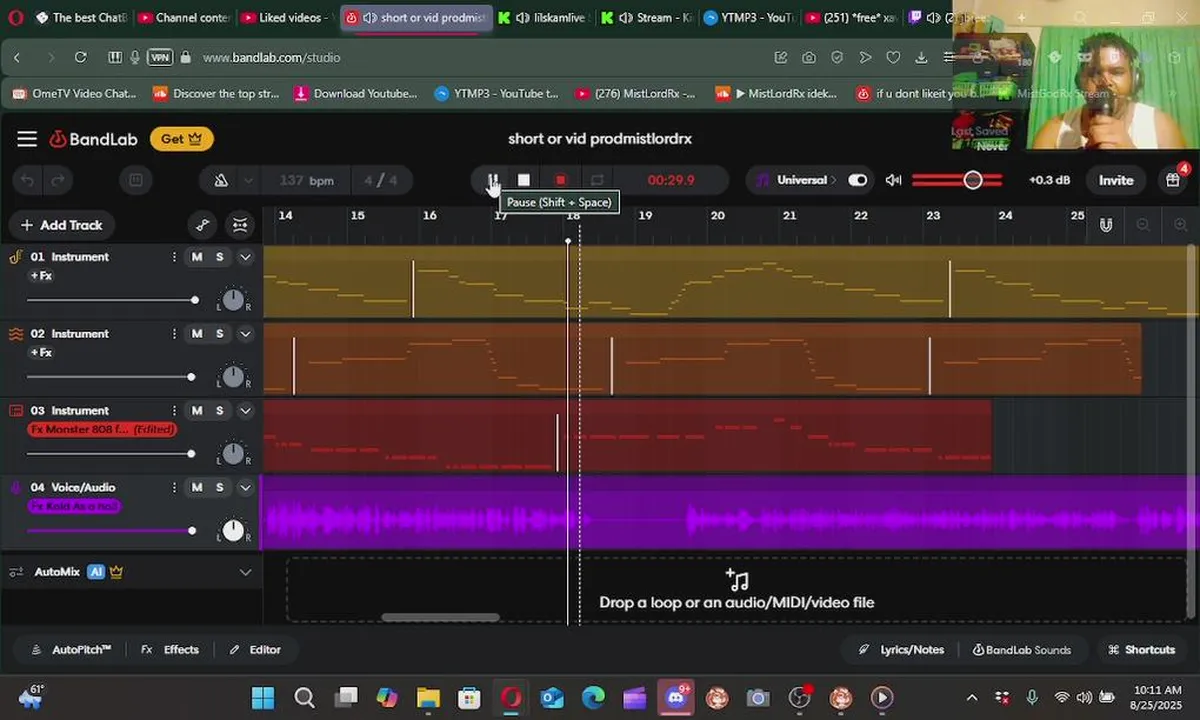Click the Opera icon in the taskbar

pos(511,697)
